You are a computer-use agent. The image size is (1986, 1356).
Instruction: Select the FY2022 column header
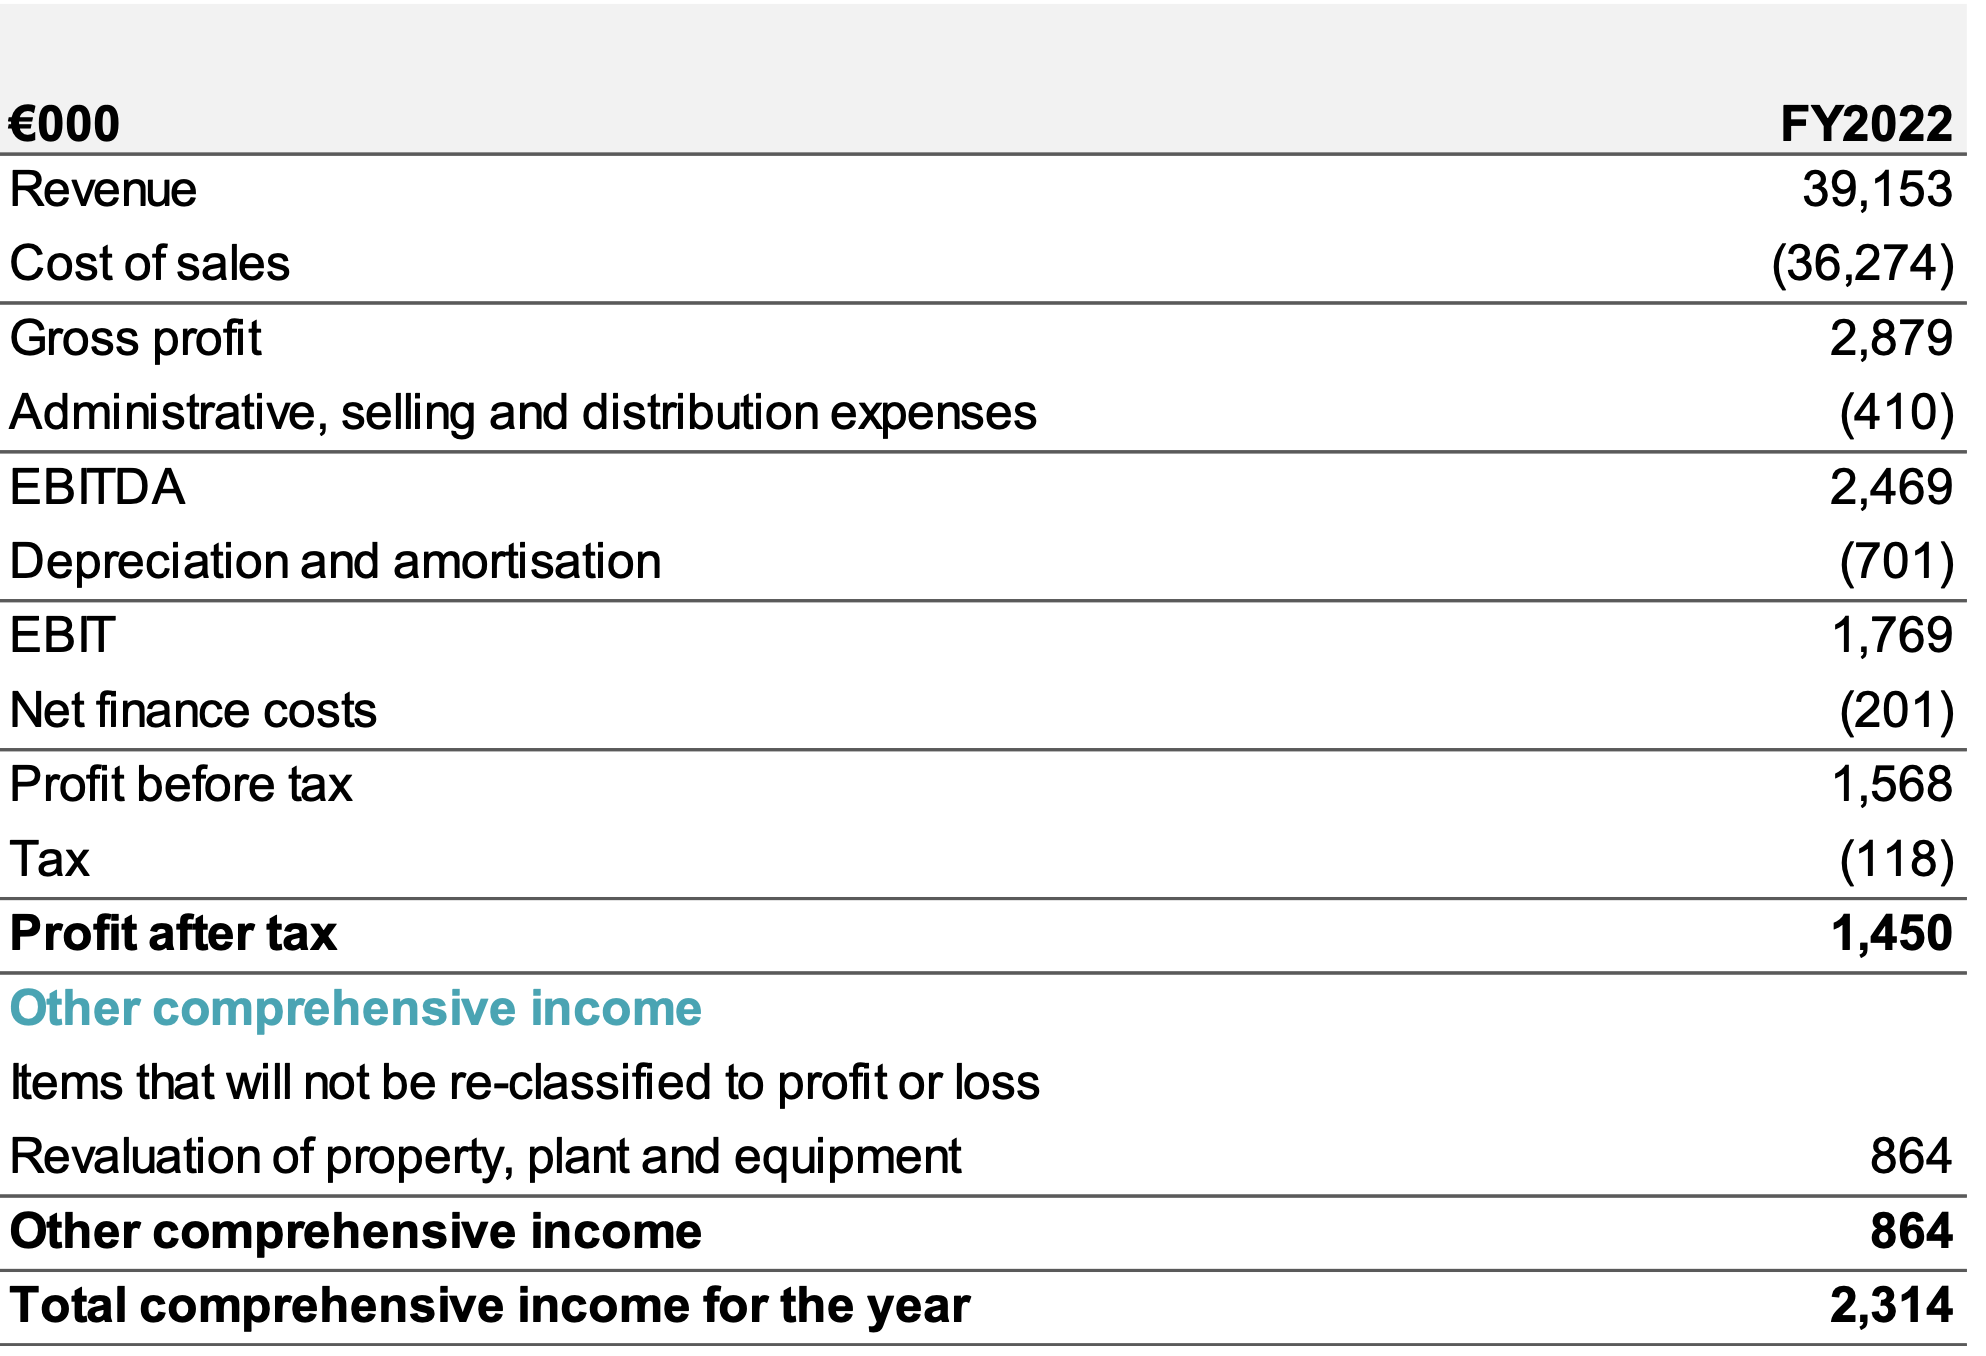tap(1865, 125)
